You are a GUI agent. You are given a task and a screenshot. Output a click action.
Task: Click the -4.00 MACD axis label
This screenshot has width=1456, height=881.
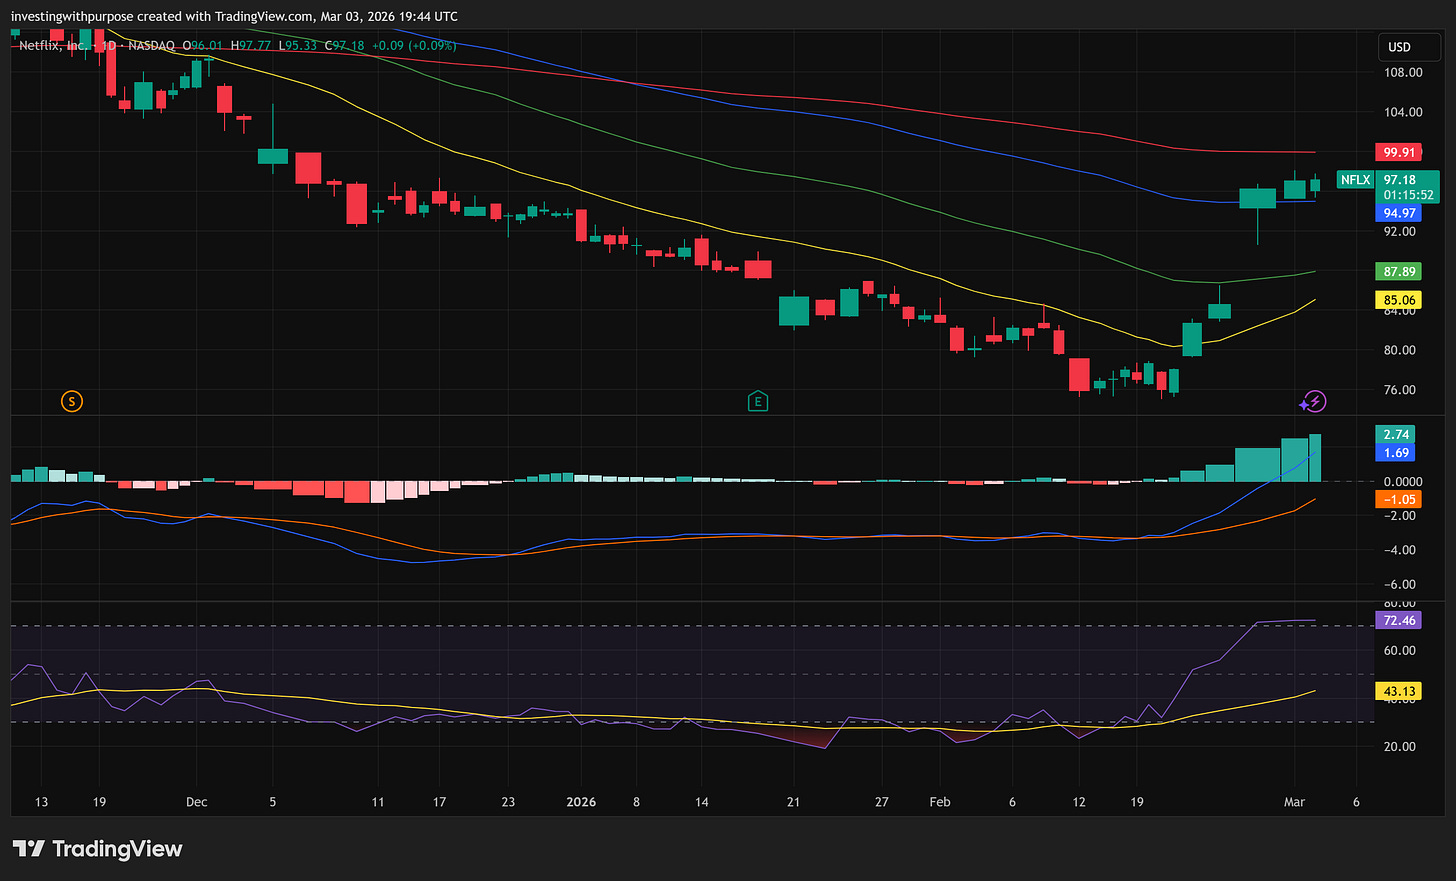pyautogui.click(x=1399, y=550)
